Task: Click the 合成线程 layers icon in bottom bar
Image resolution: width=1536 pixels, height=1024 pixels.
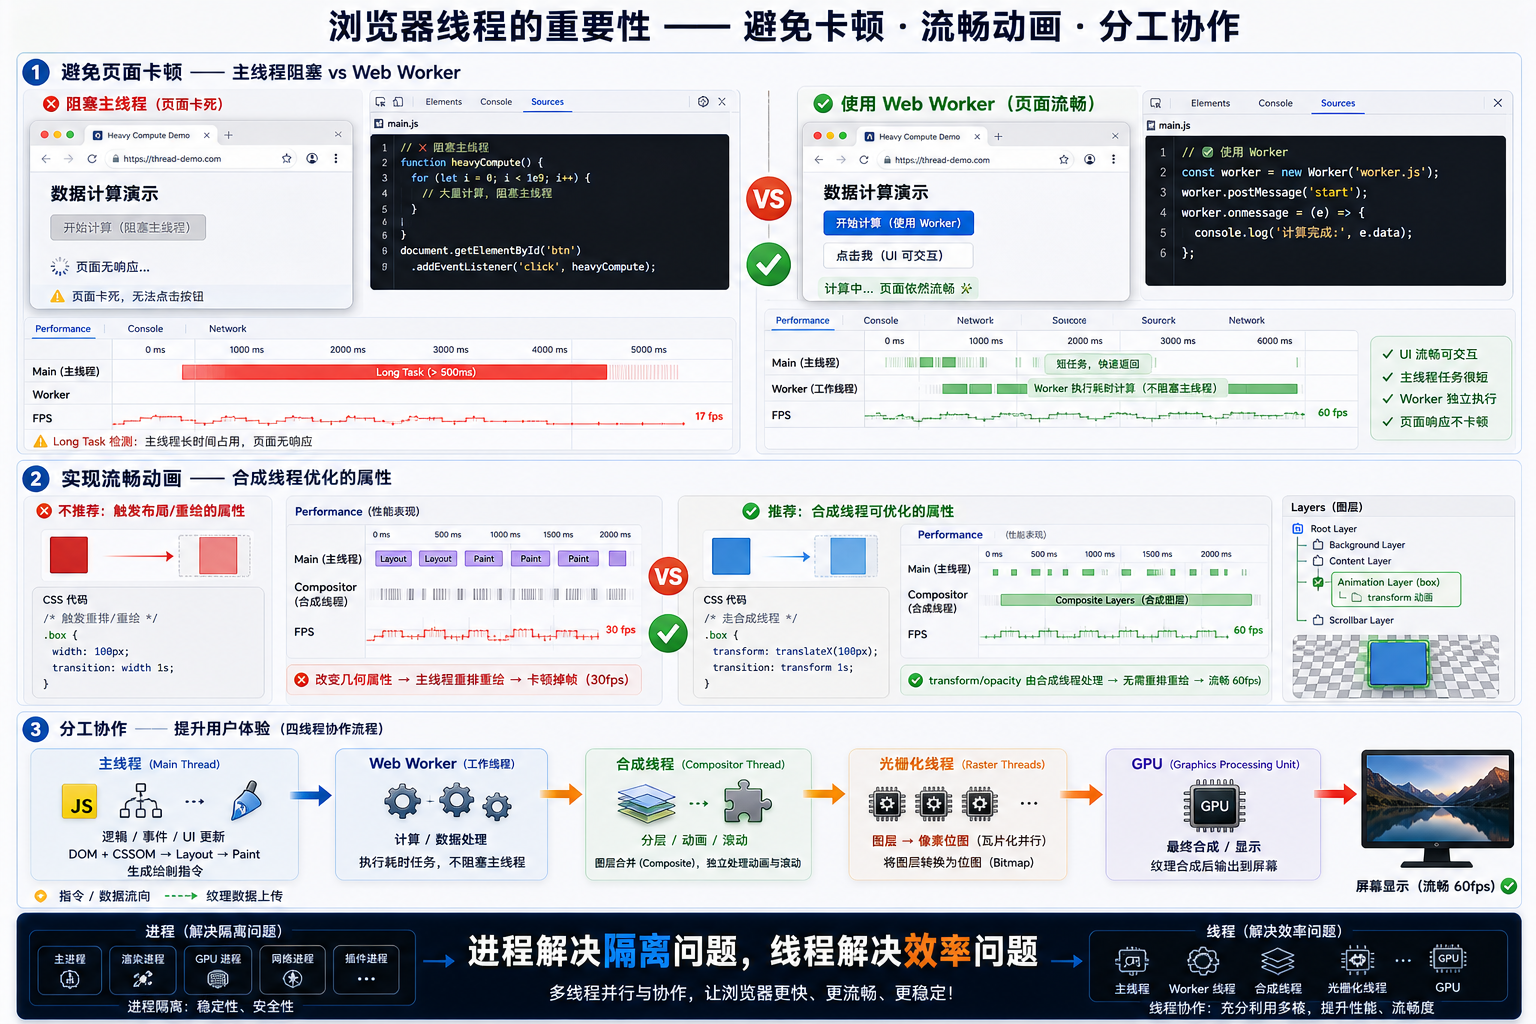Action: [x=1278, y=962]
